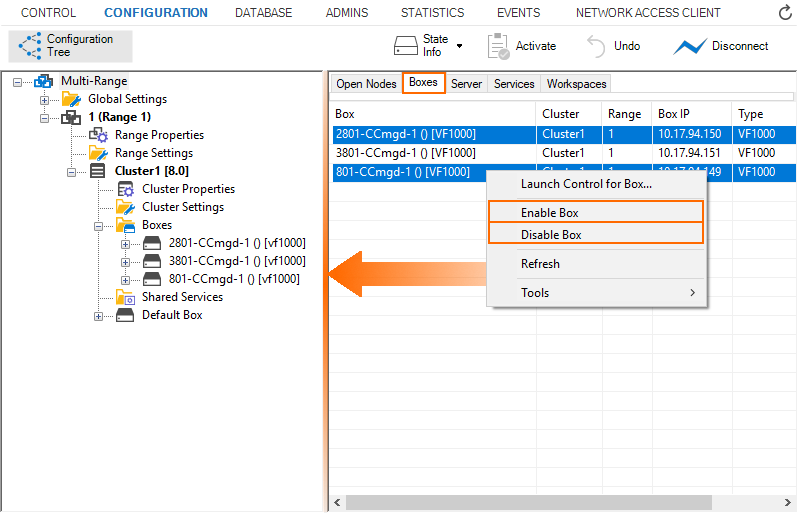Choose Refresh from context menu
Viewport: 797px width, 513px height.
(x=596, y=264)
